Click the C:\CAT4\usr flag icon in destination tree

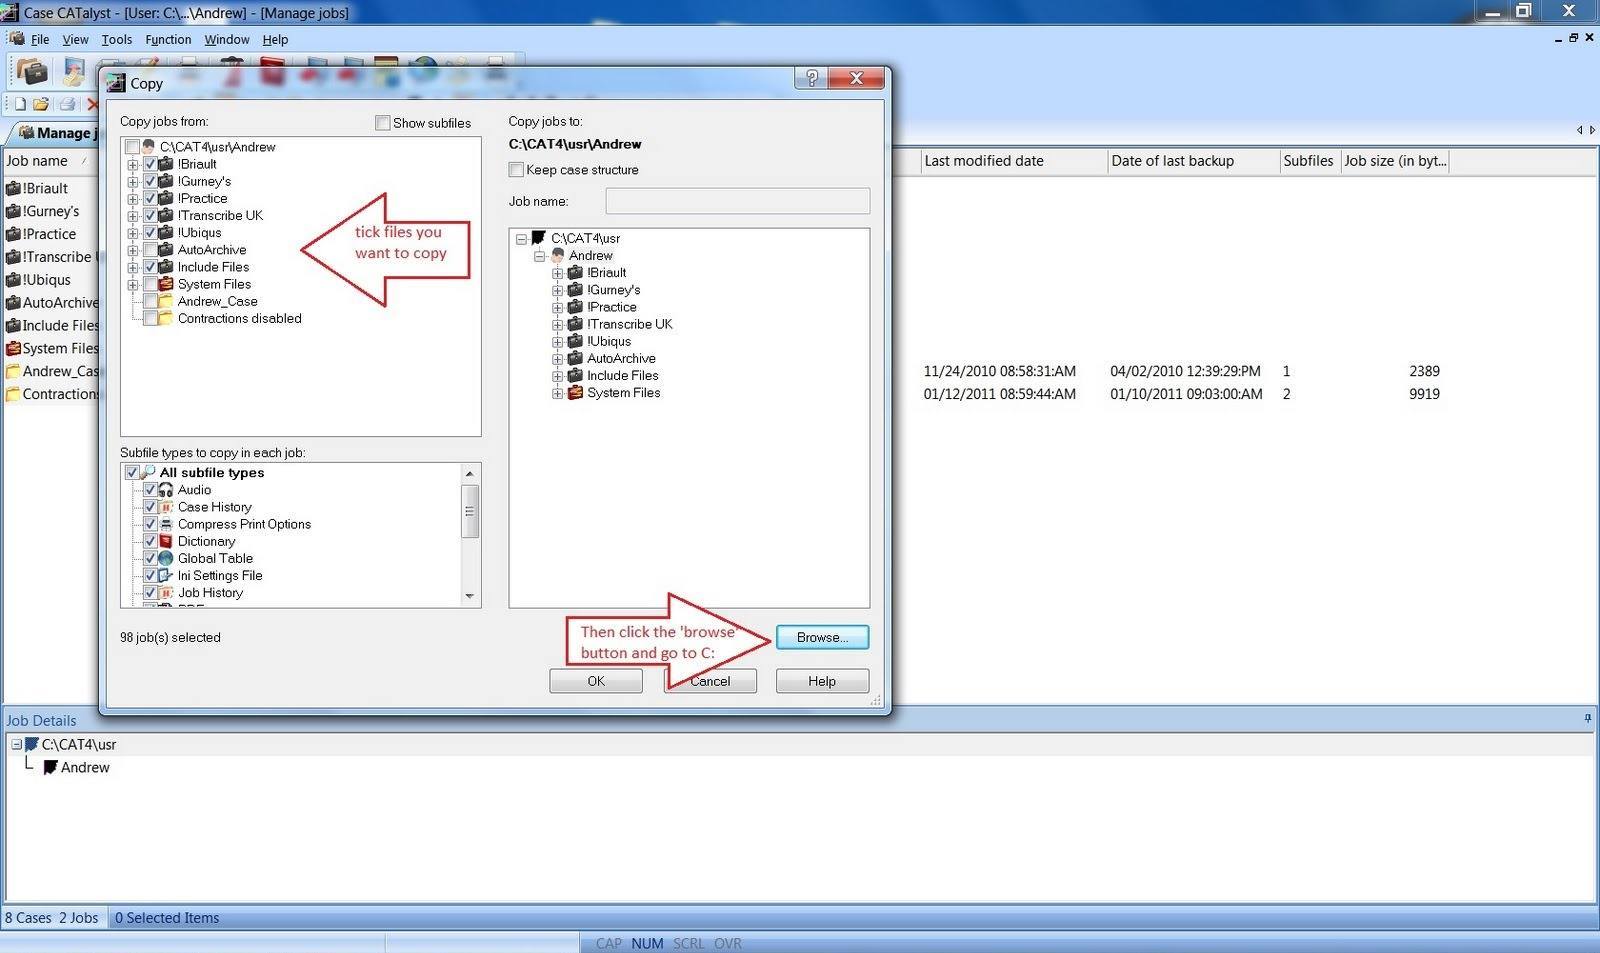pos(538,238)
